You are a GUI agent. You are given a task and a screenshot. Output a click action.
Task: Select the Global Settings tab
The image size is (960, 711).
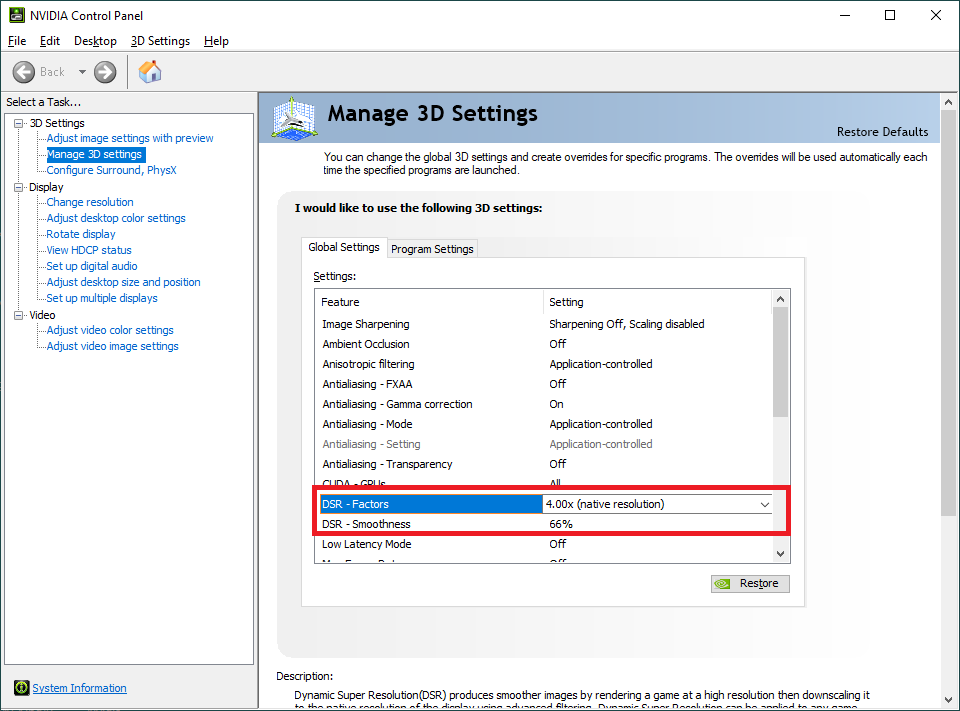(344, 247)
